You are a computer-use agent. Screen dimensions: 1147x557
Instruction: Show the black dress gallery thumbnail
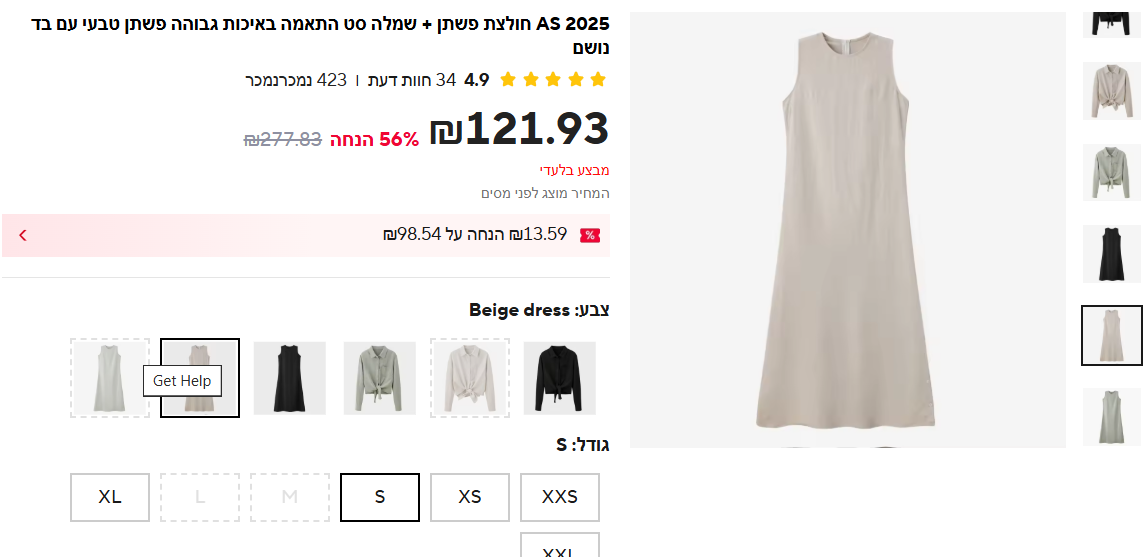pos(1111,254)
